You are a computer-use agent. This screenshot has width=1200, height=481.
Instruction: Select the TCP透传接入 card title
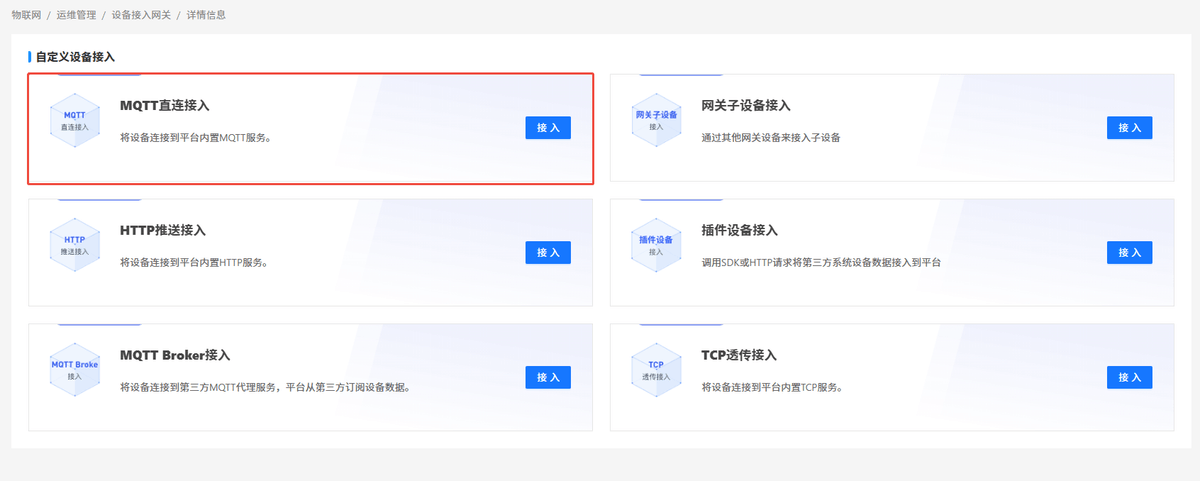[739, 355]
